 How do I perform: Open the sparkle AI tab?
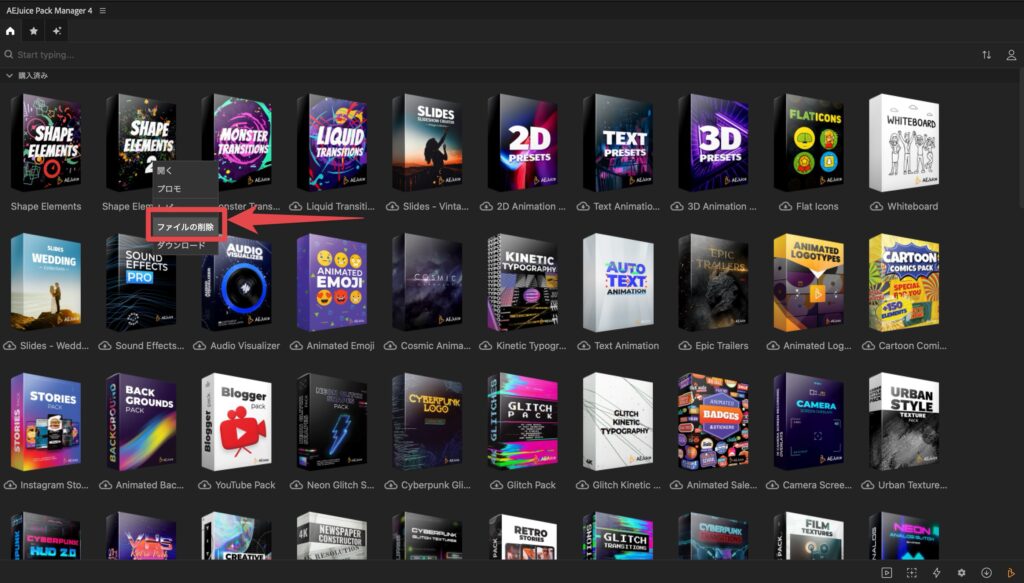58,31
